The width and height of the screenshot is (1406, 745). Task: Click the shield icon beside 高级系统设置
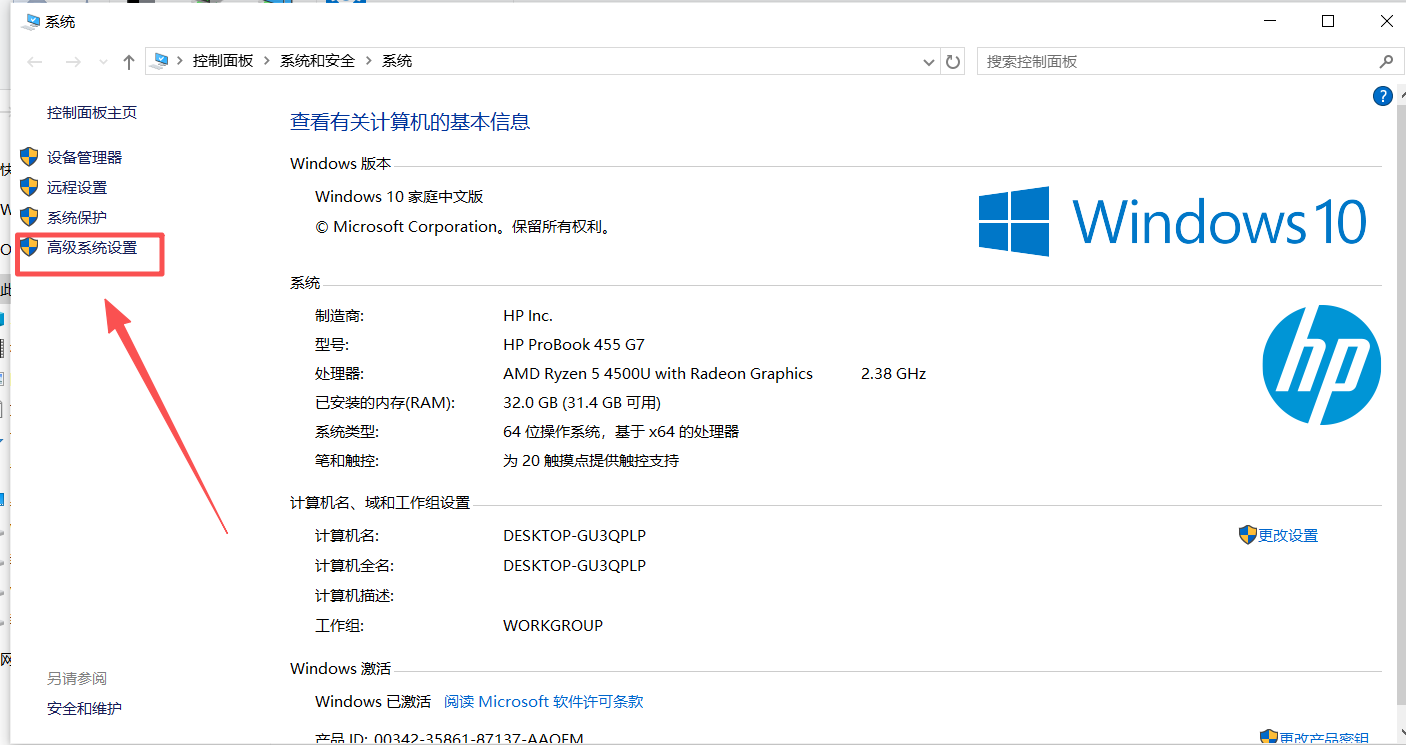[29, 247]
